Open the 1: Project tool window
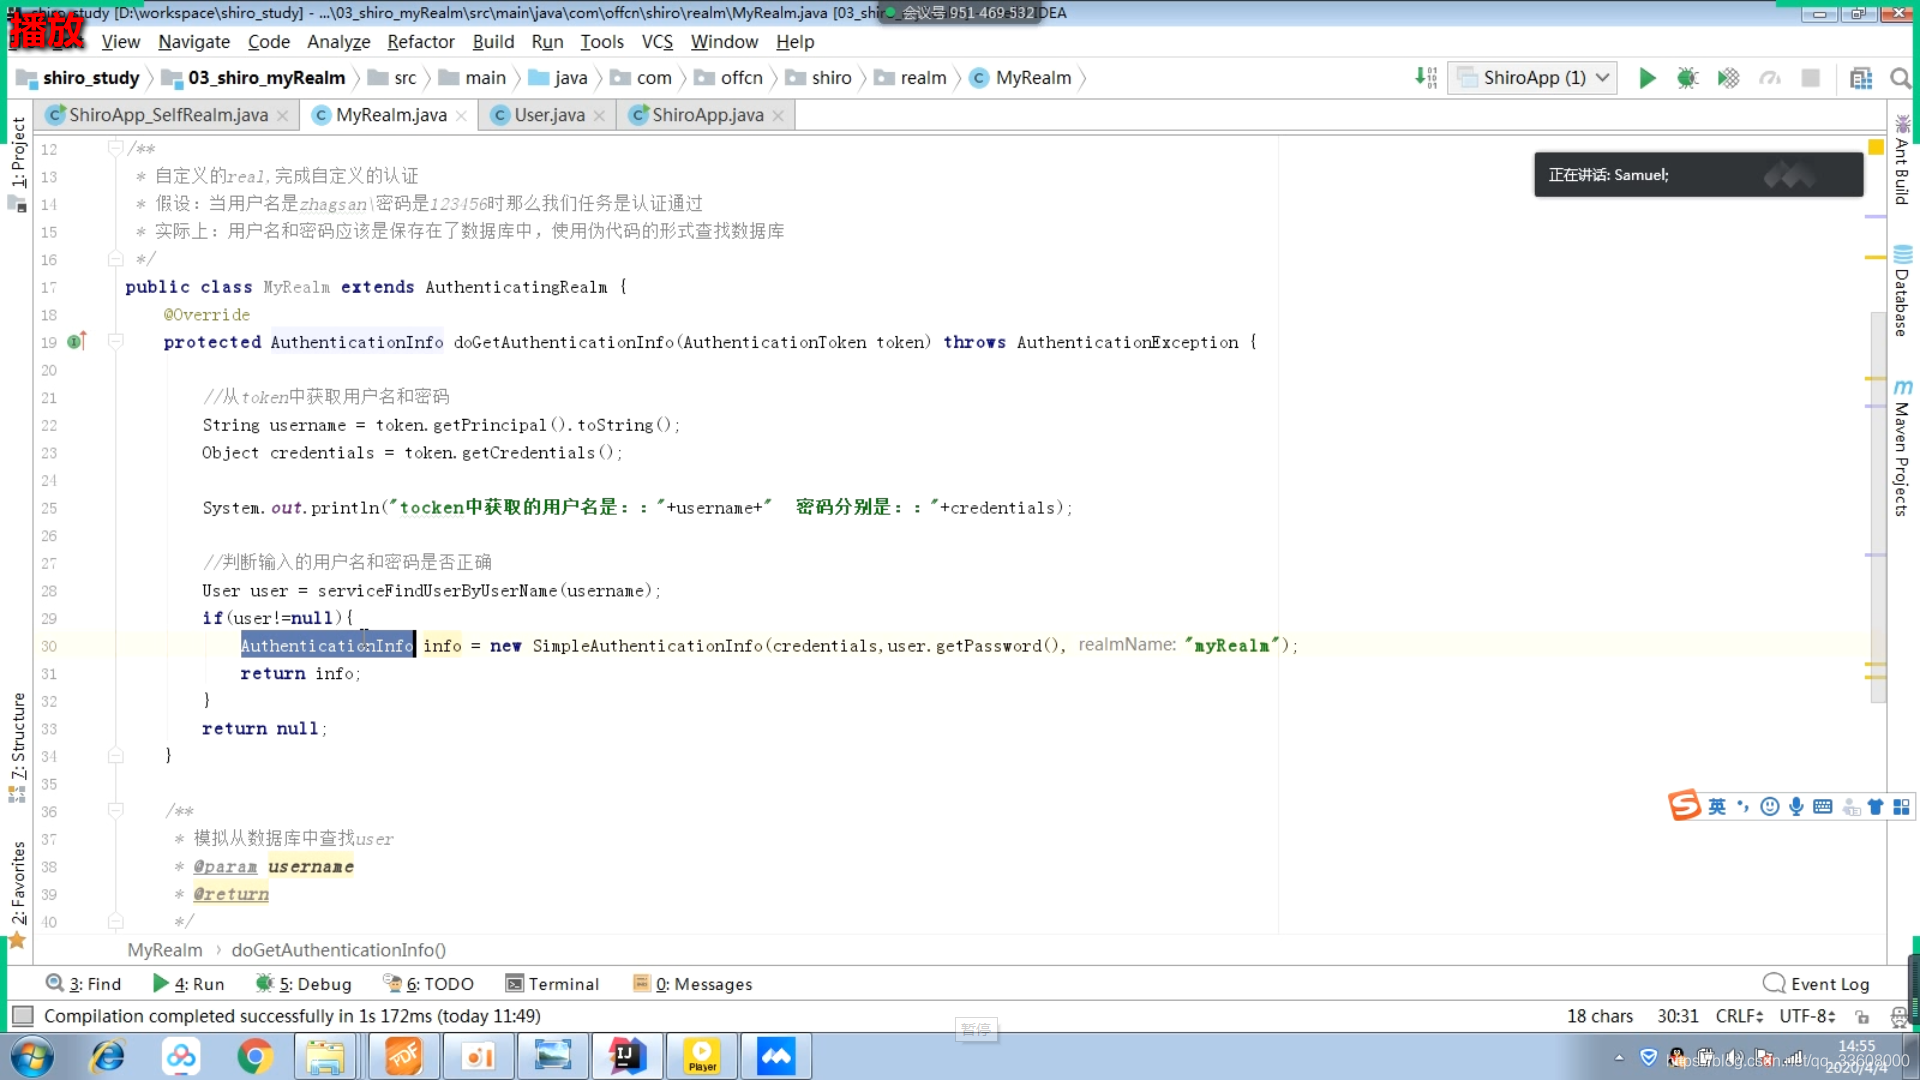This screenshot has width=1920, height=1080. coord(18,164)
